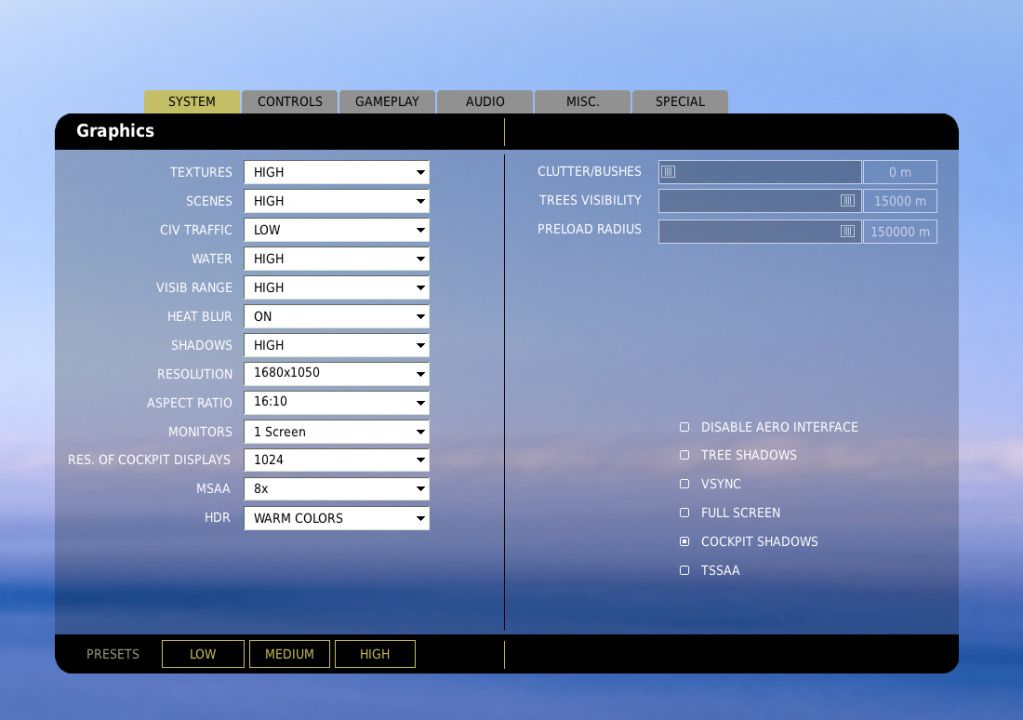Open the CIV TRAFFIC dropdown

336,229
